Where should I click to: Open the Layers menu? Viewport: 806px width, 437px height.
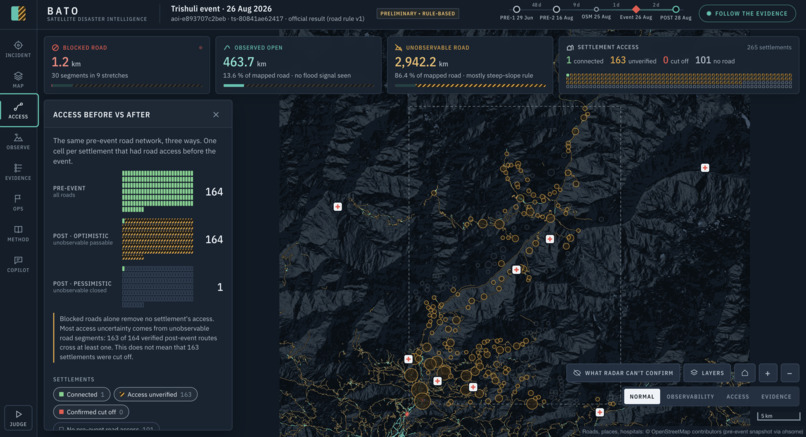click(707, 373)
